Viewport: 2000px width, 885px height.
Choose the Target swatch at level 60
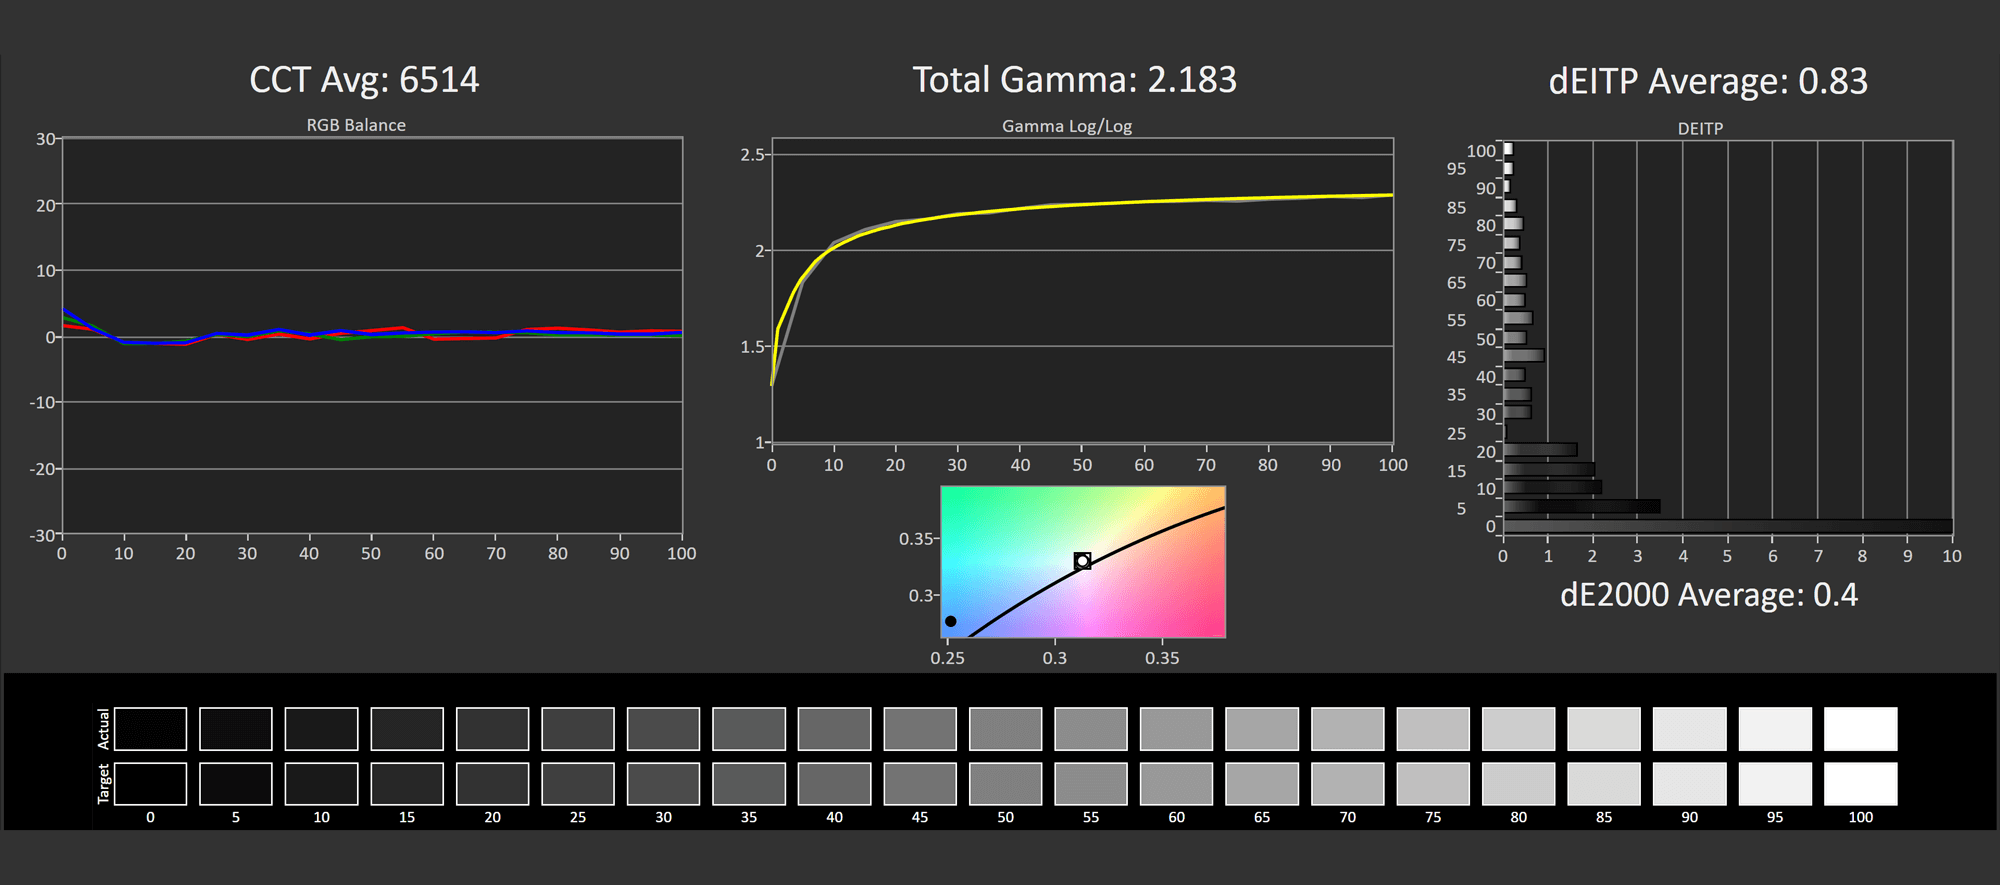(x=1176, y=784)
